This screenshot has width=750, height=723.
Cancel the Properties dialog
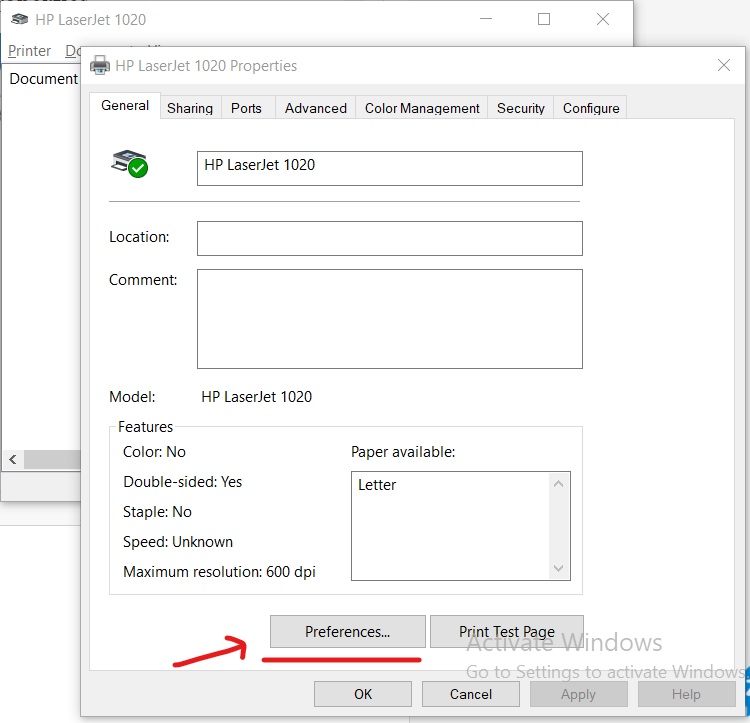(470, 694)
